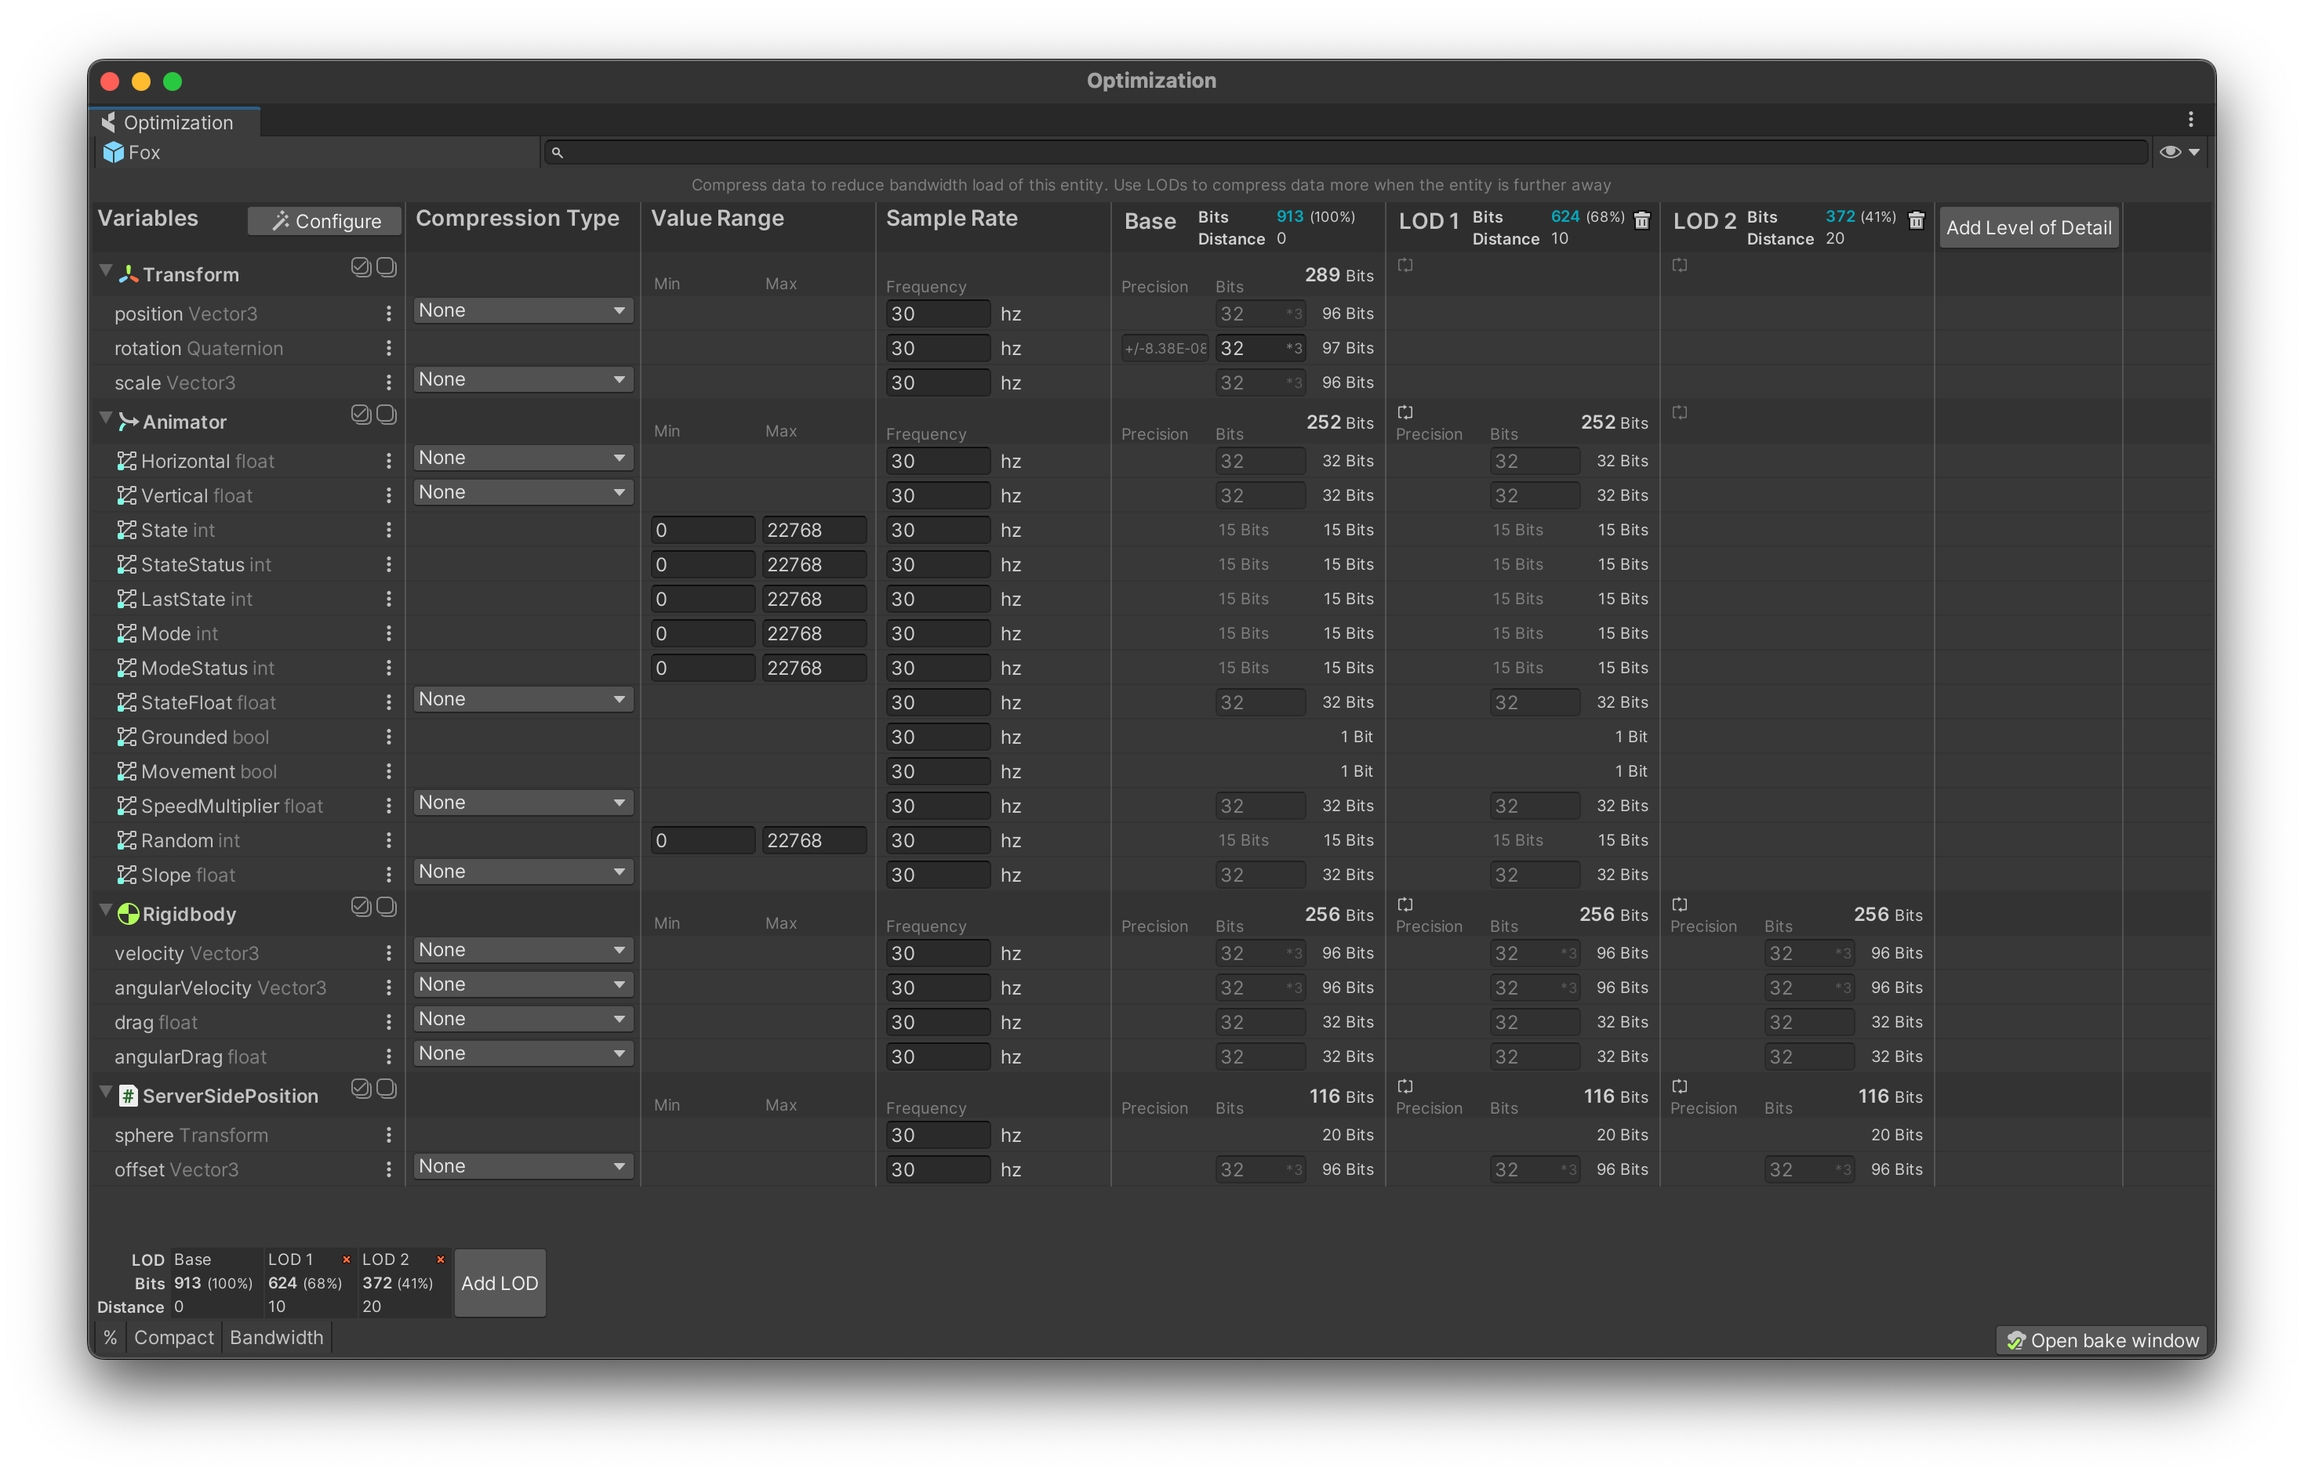Click Add Level of Detail button
Viewport: 2304px width, 1475px height.
[x=2028, y=228]
